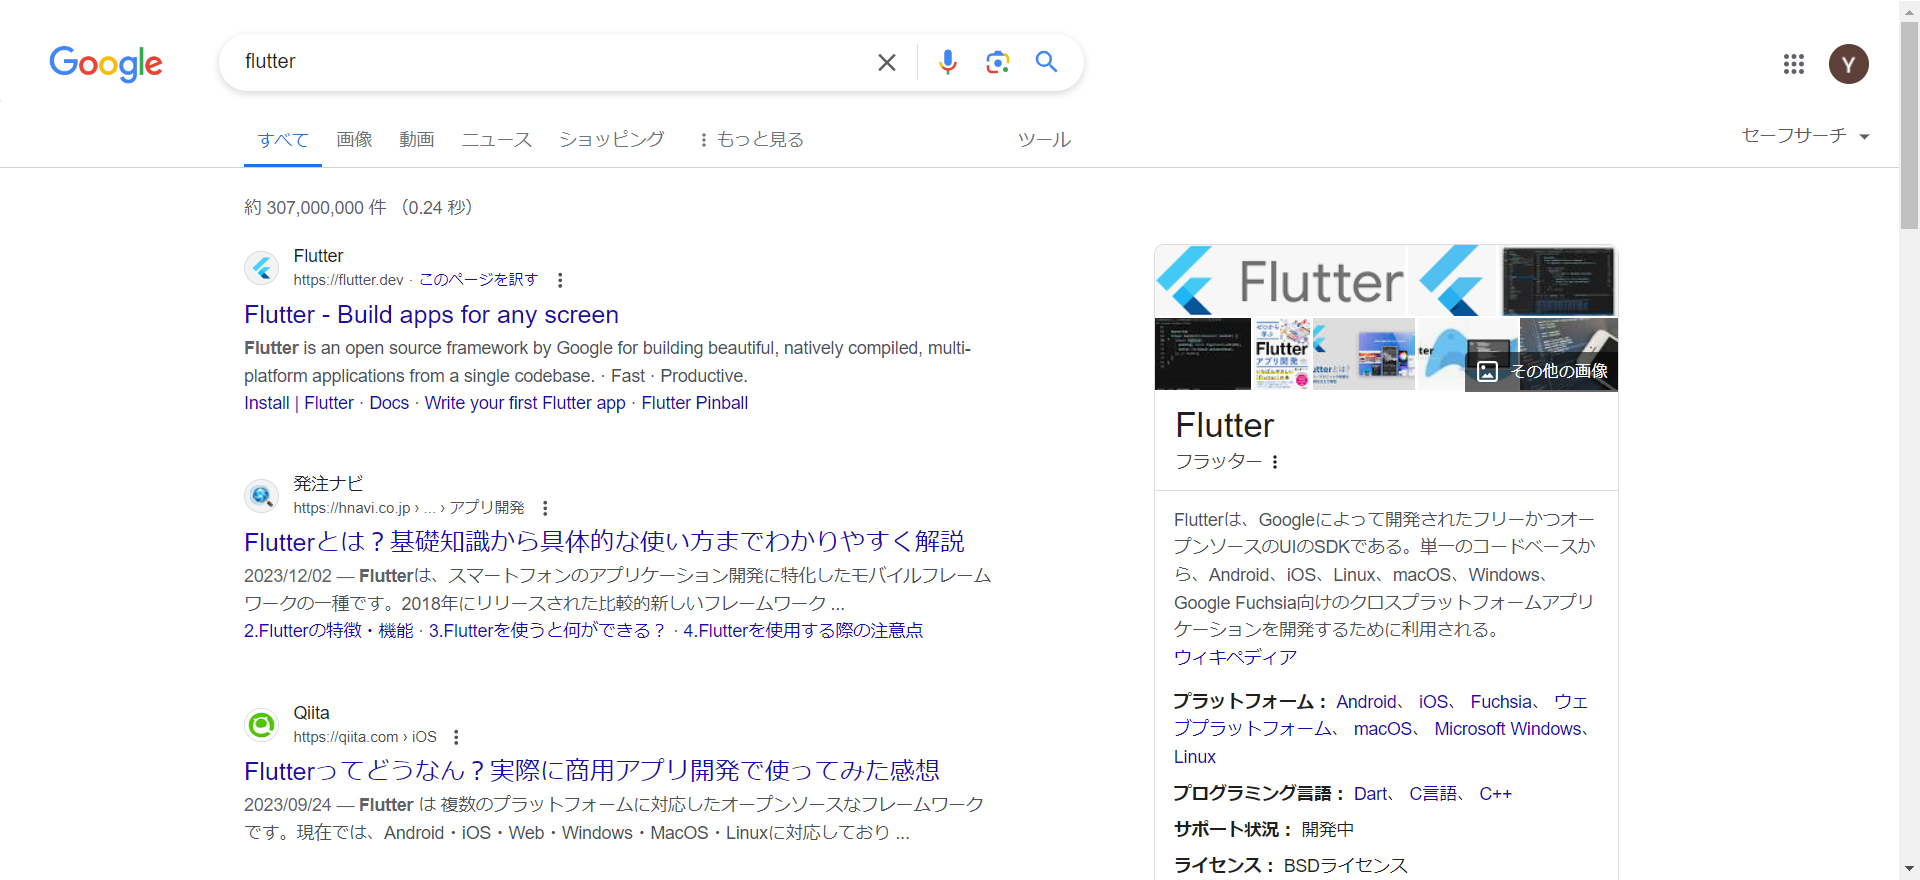The image size is (1920, 880).
Task: Click the Google logo
Action: pyautogui.click(x=106, y=64)
